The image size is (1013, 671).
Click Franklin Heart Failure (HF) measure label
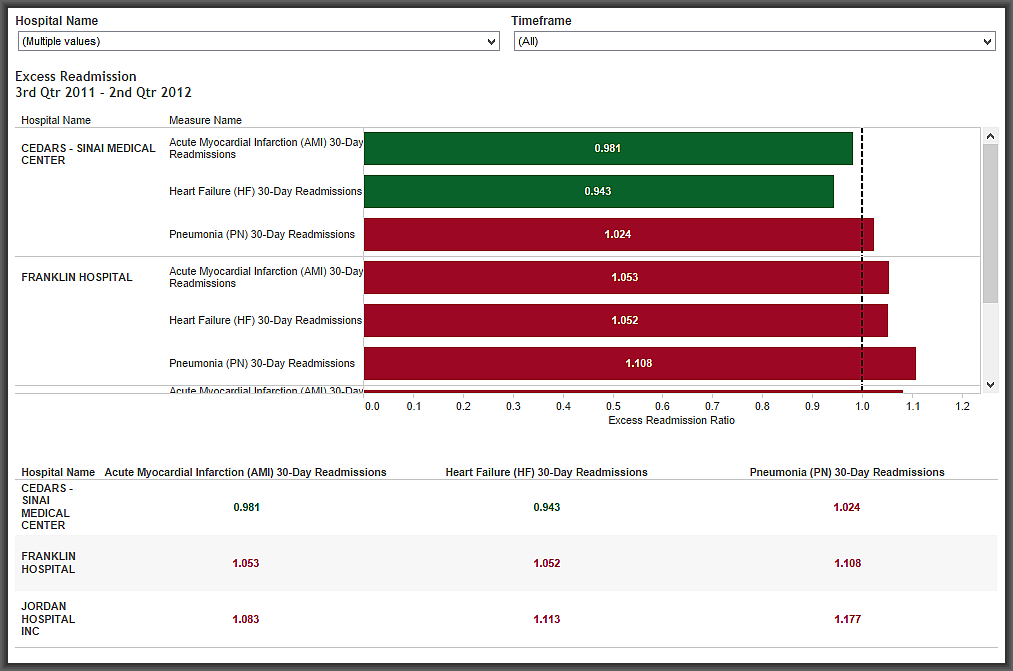point(266,320)
